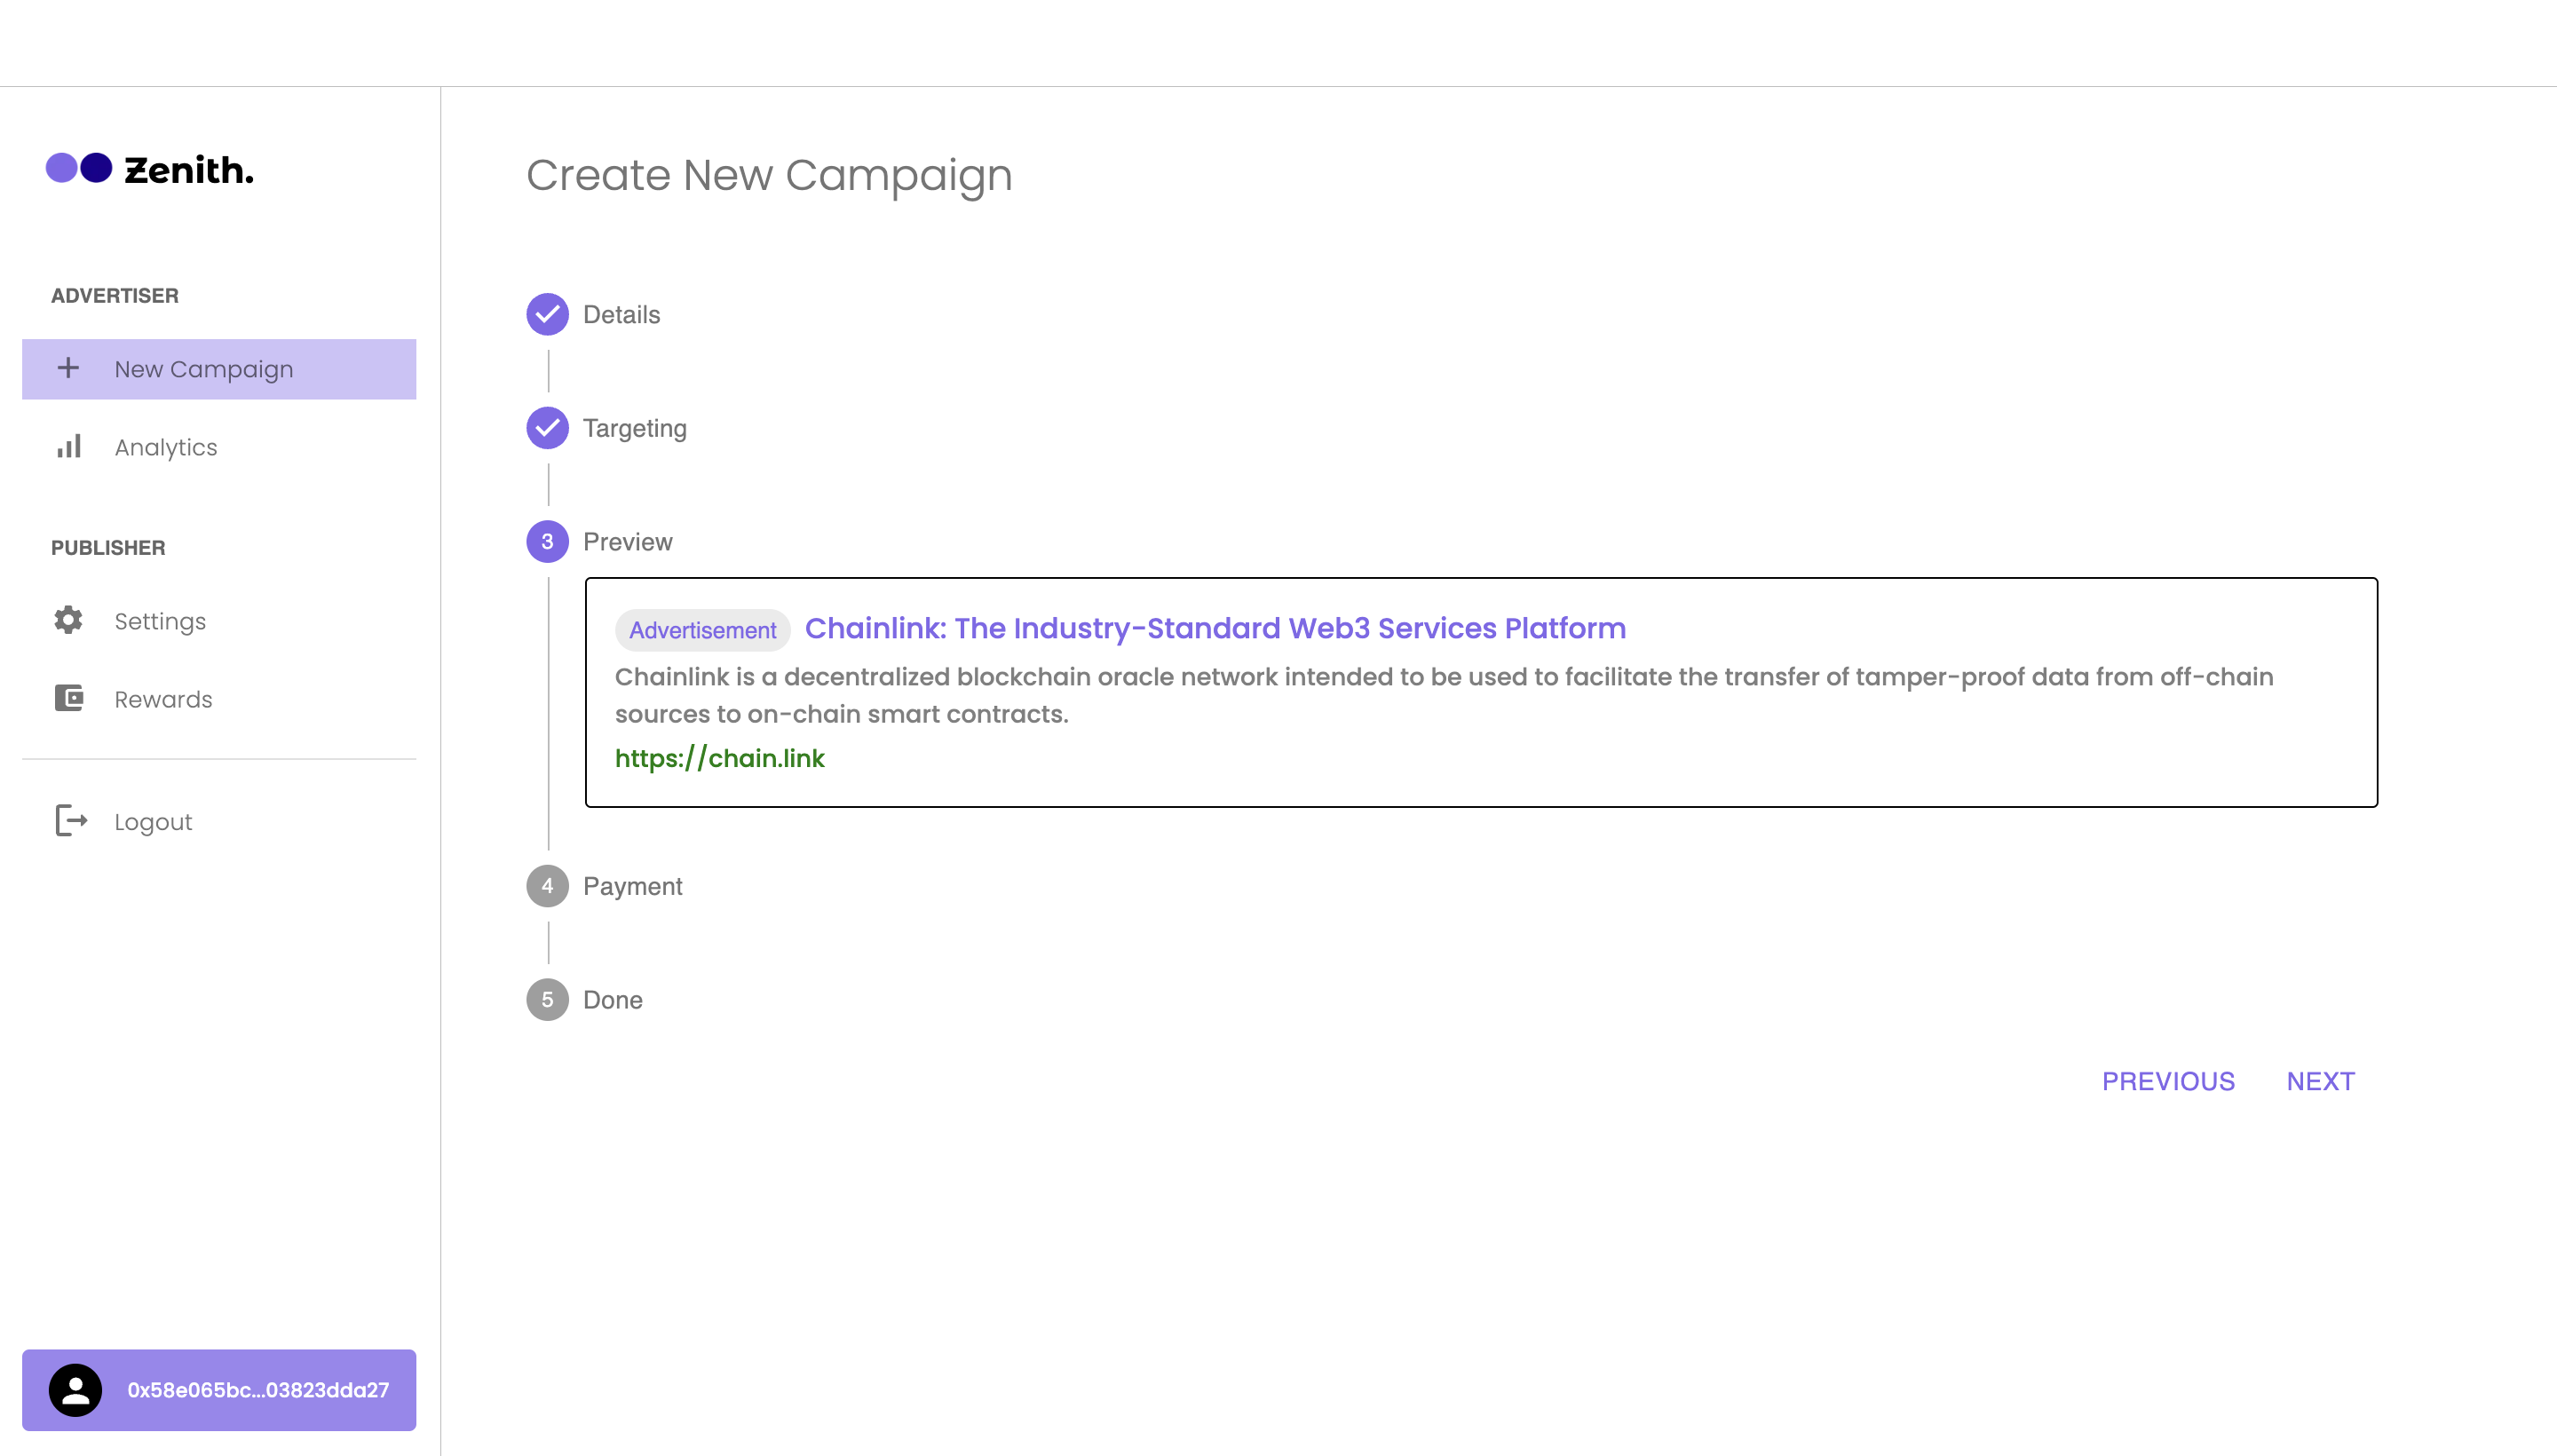This screenshot has width=2557, height=1456.
Task: Click the Chainlink ad headline link
Action: click(x=1215, y=628)
